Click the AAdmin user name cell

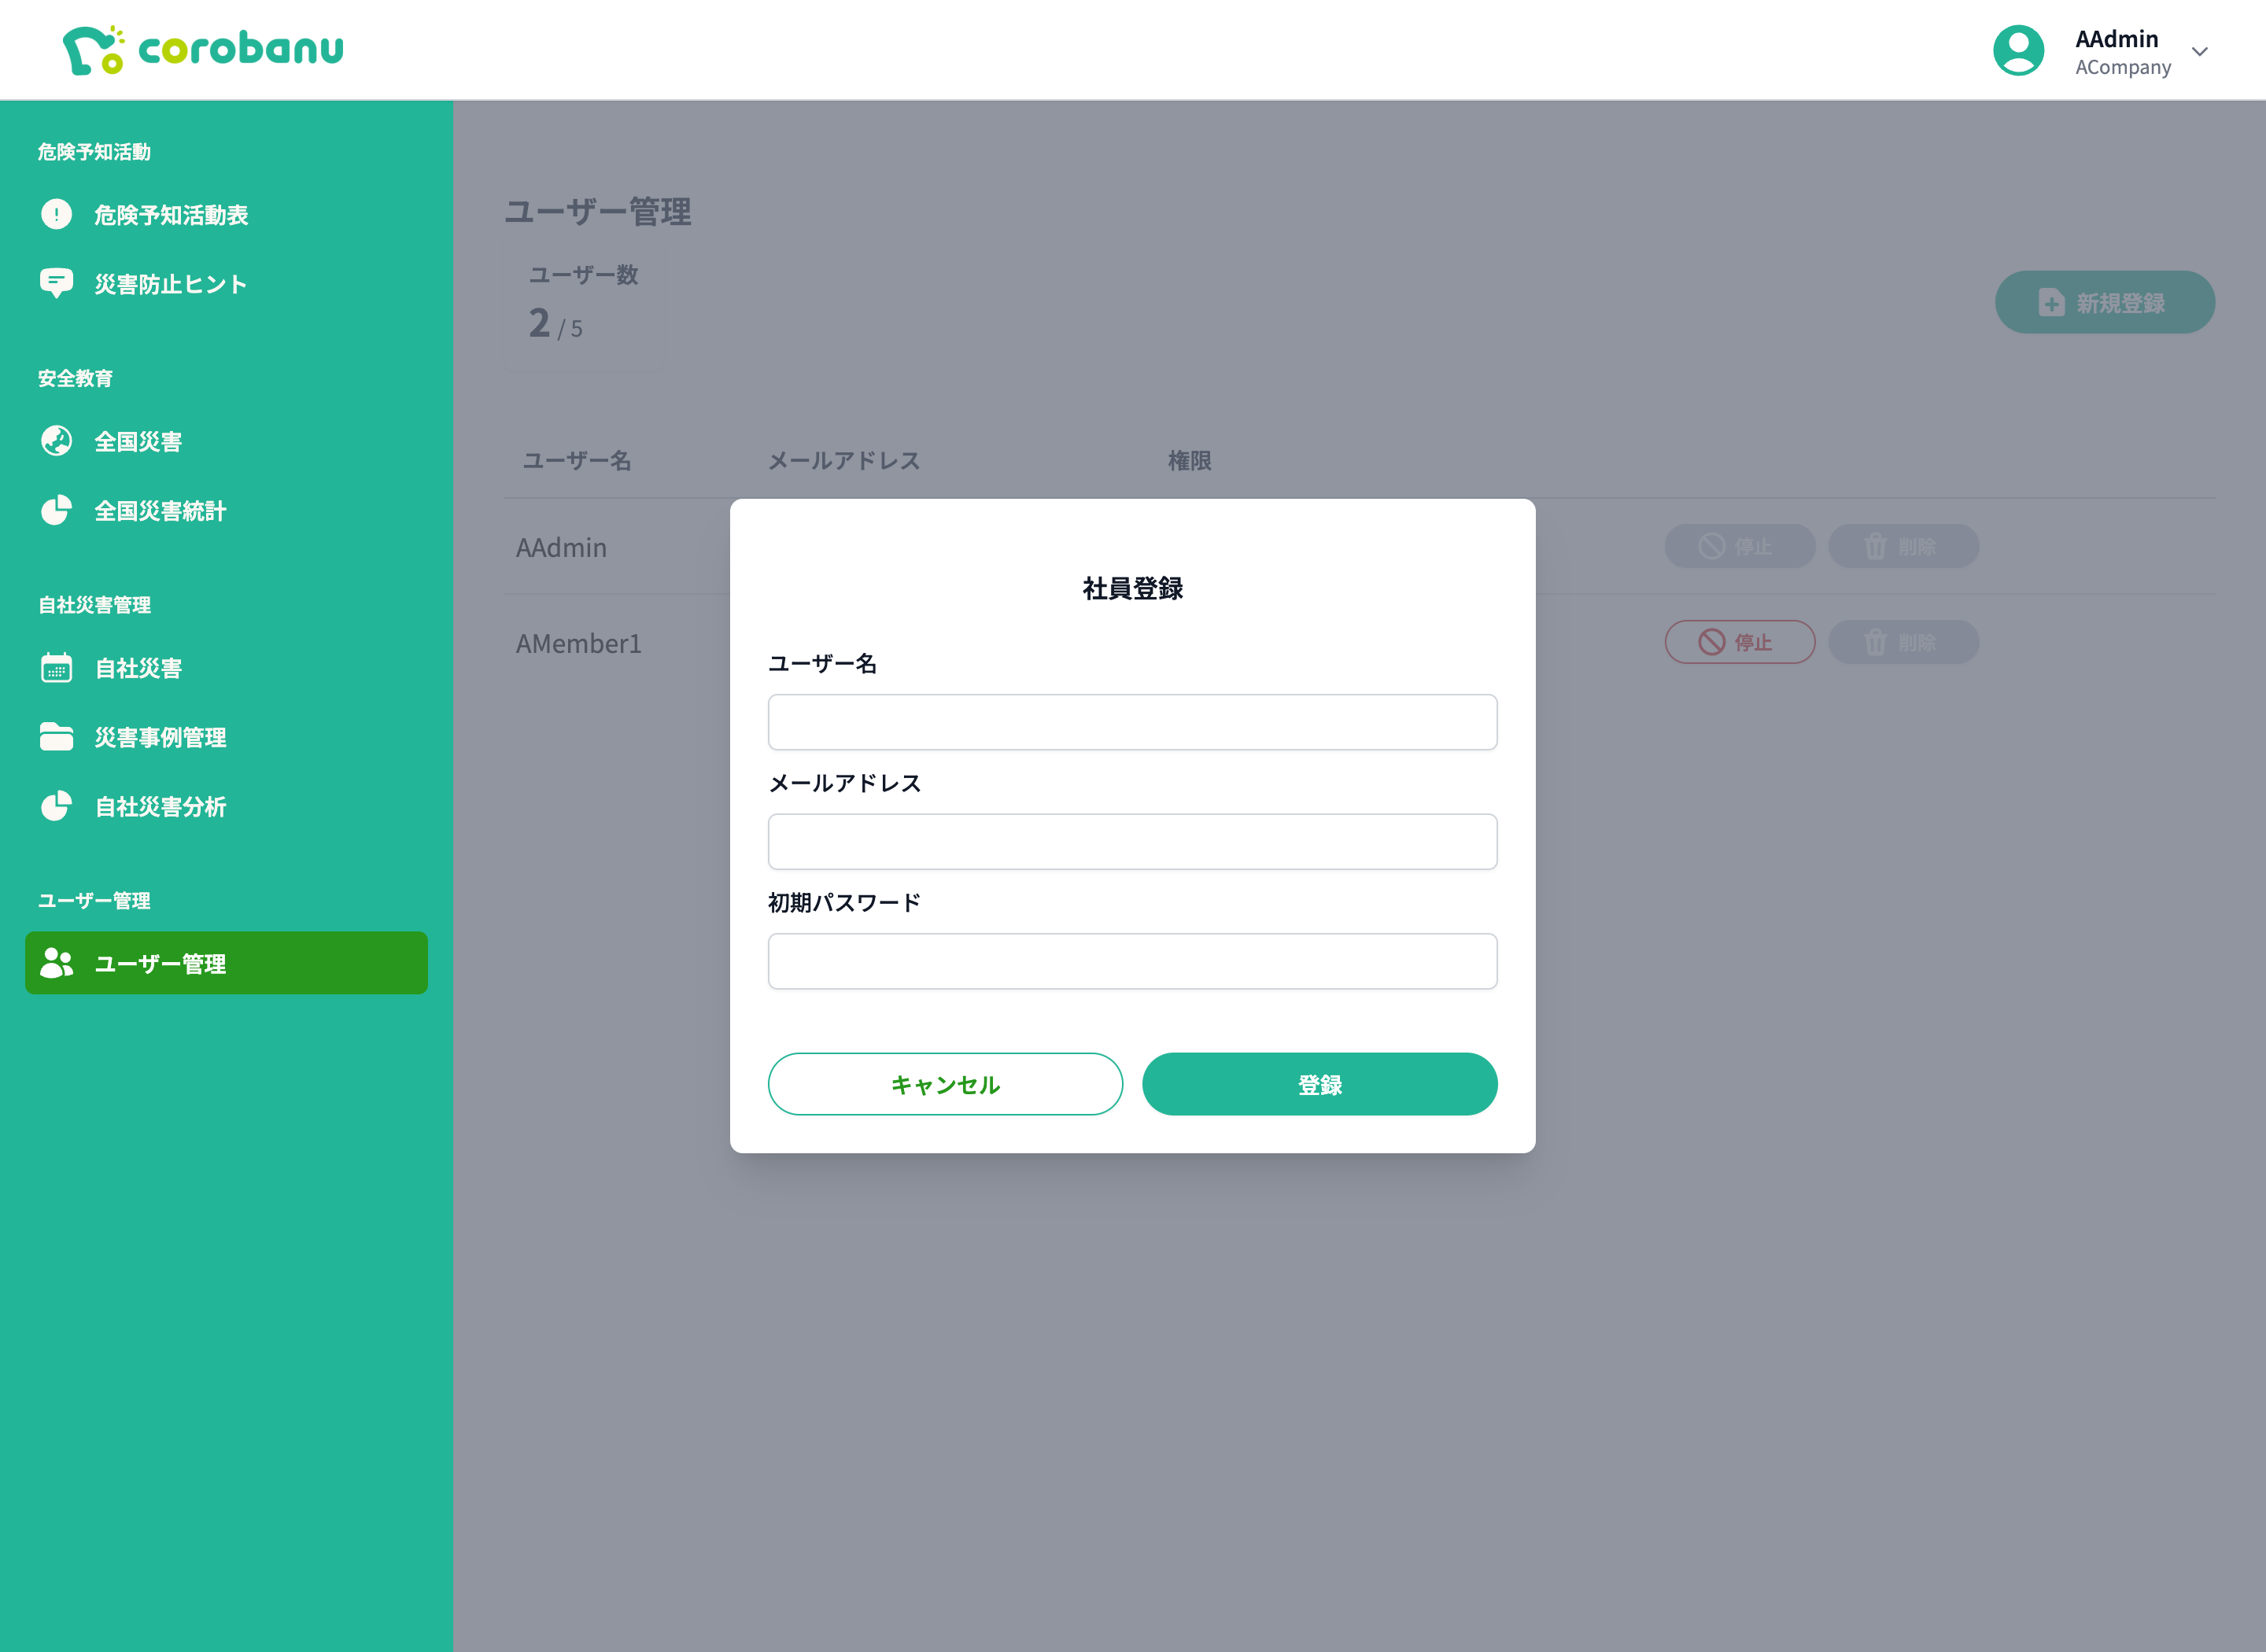click(x=561, y=547)
